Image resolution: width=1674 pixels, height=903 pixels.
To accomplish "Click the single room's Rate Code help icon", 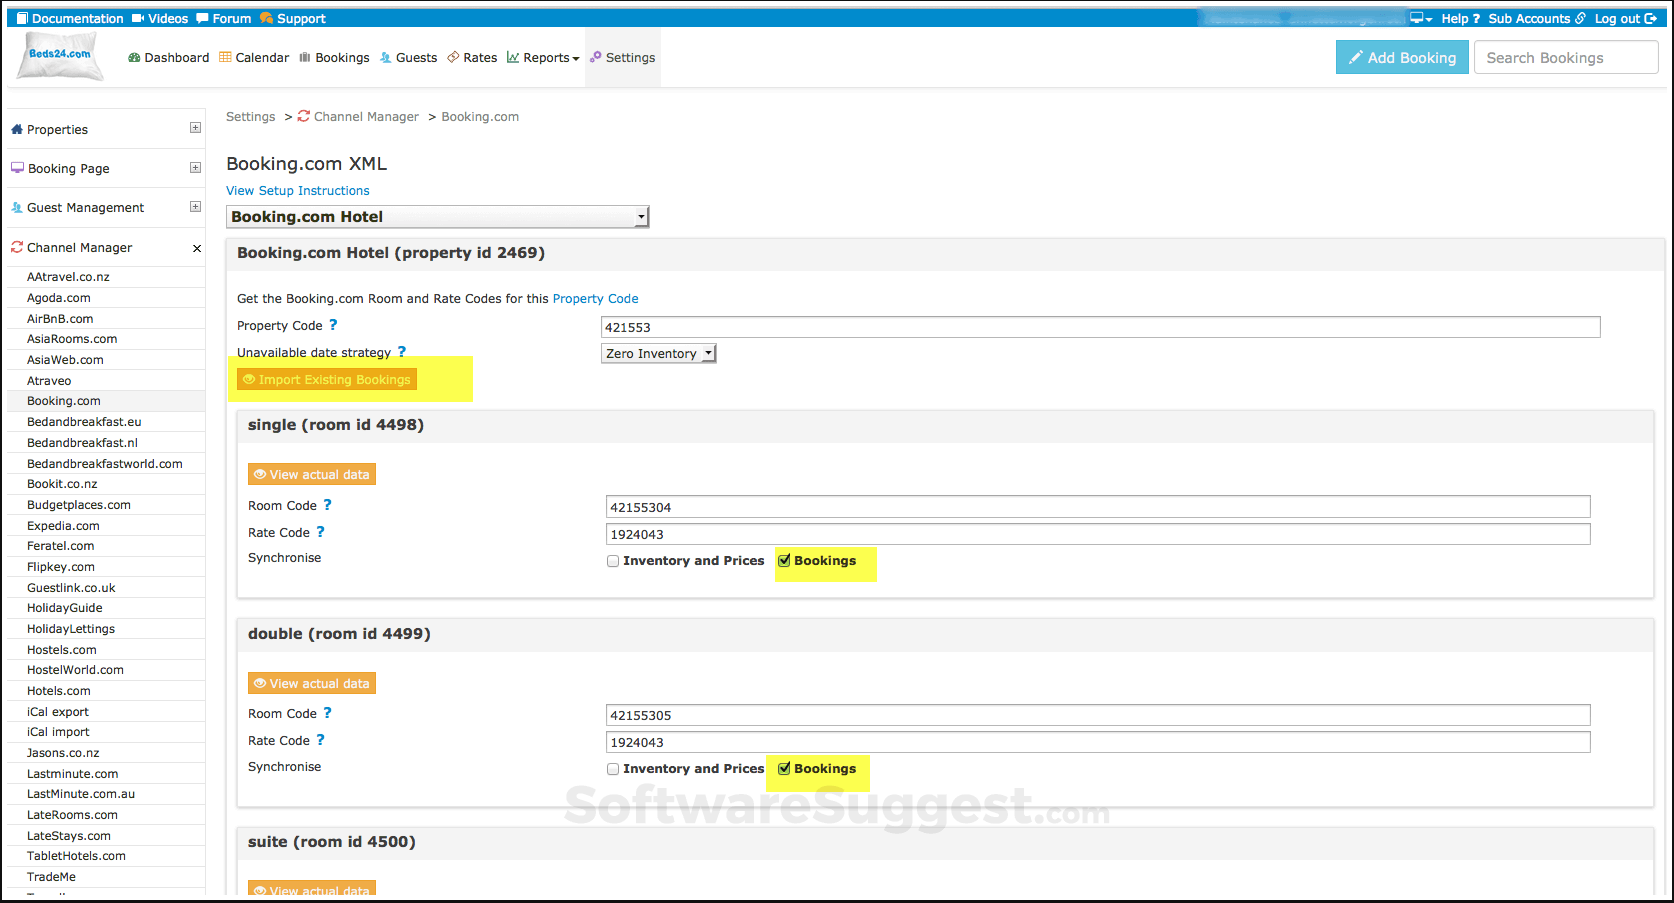I will (320, 532).
